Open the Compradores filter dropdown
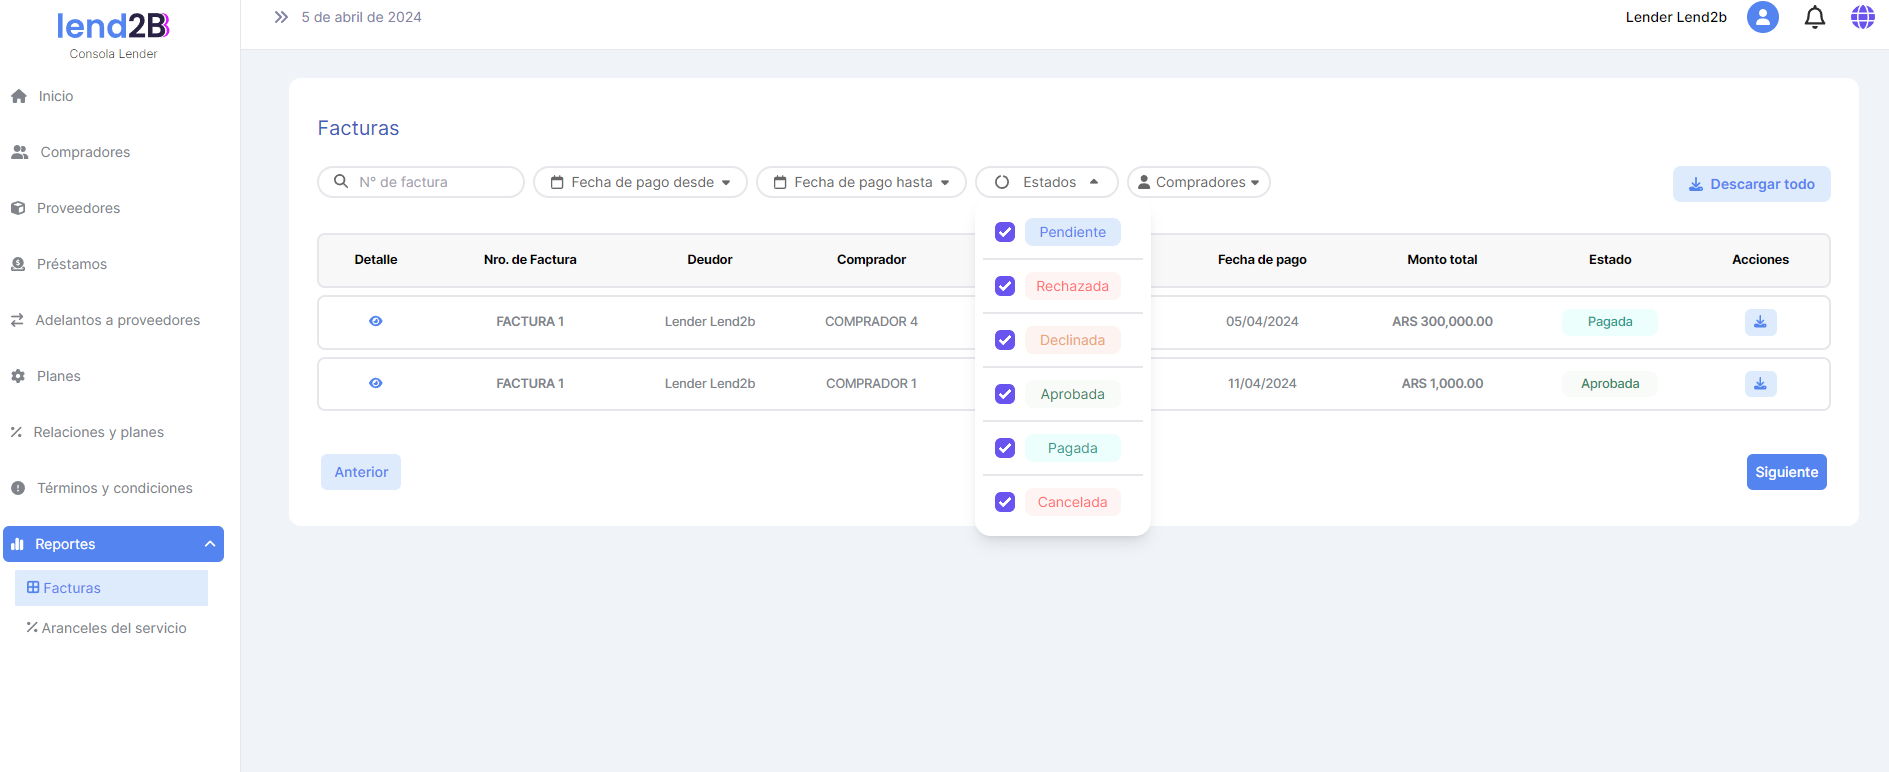1889x772 pixels. click(x=1198, y=182)
